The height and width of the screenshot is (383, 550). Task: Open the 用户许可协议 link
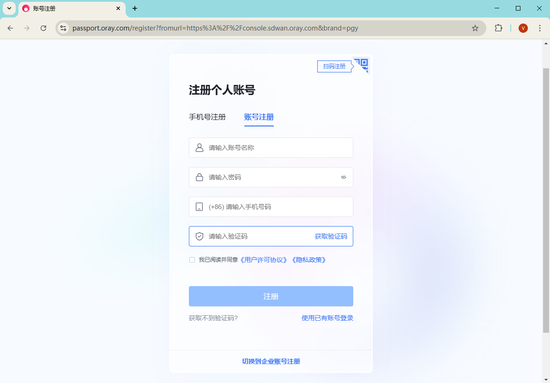tap(264, 260)
